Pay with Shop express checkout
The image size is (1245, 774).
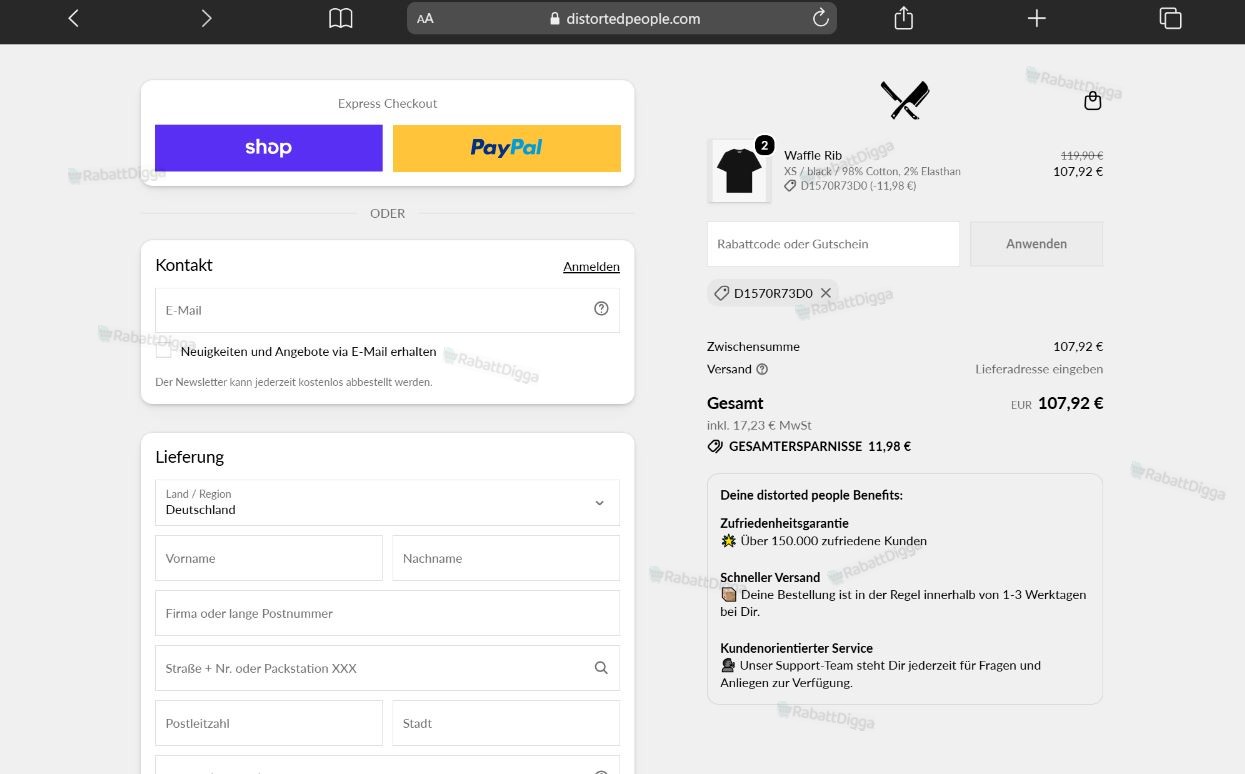coord(269,148)
